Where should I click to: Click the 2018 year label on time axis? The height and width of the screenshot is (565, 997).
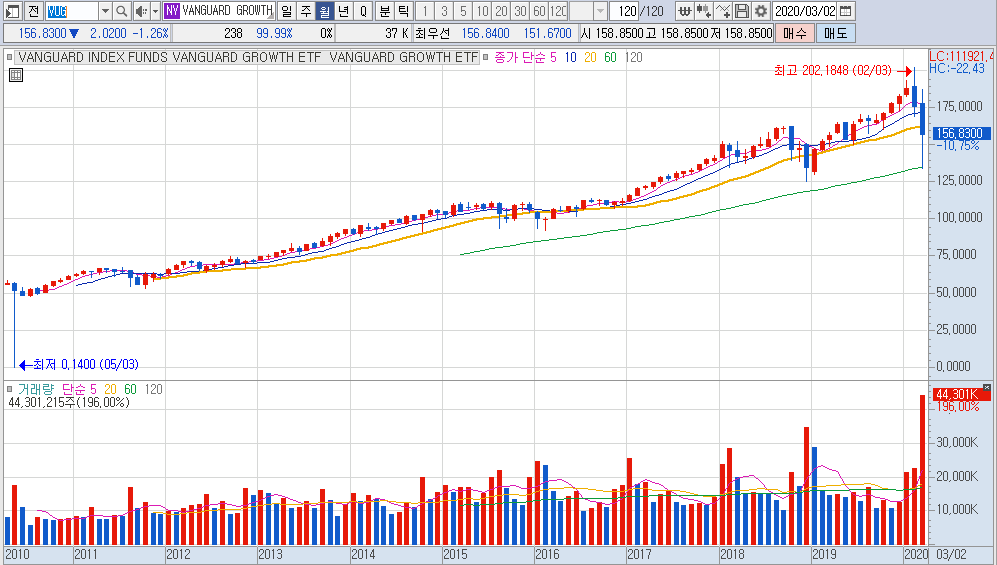(732, 554)
